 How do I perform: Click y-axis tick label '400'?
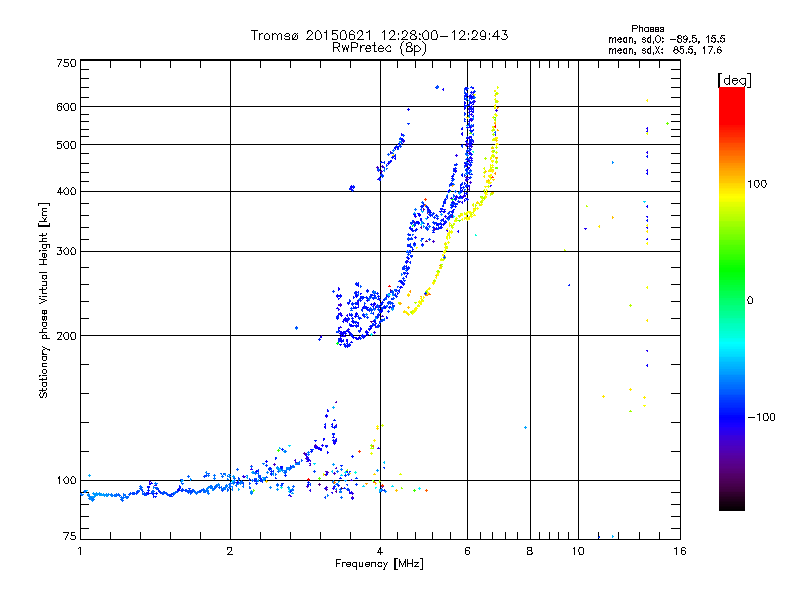point(66,192)
